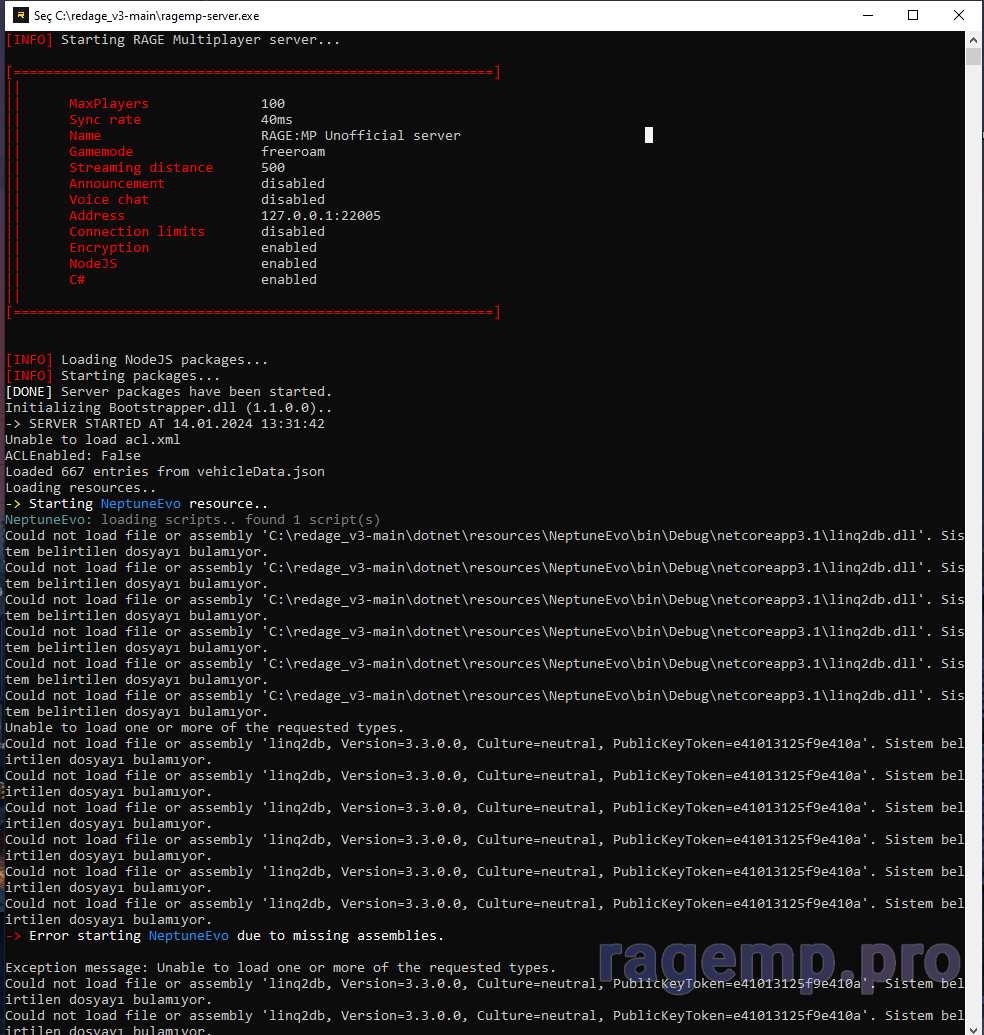Click the 'Starting NeptuneEvo resource' line
Viewport: 984px width, 1035px height.
137,504
